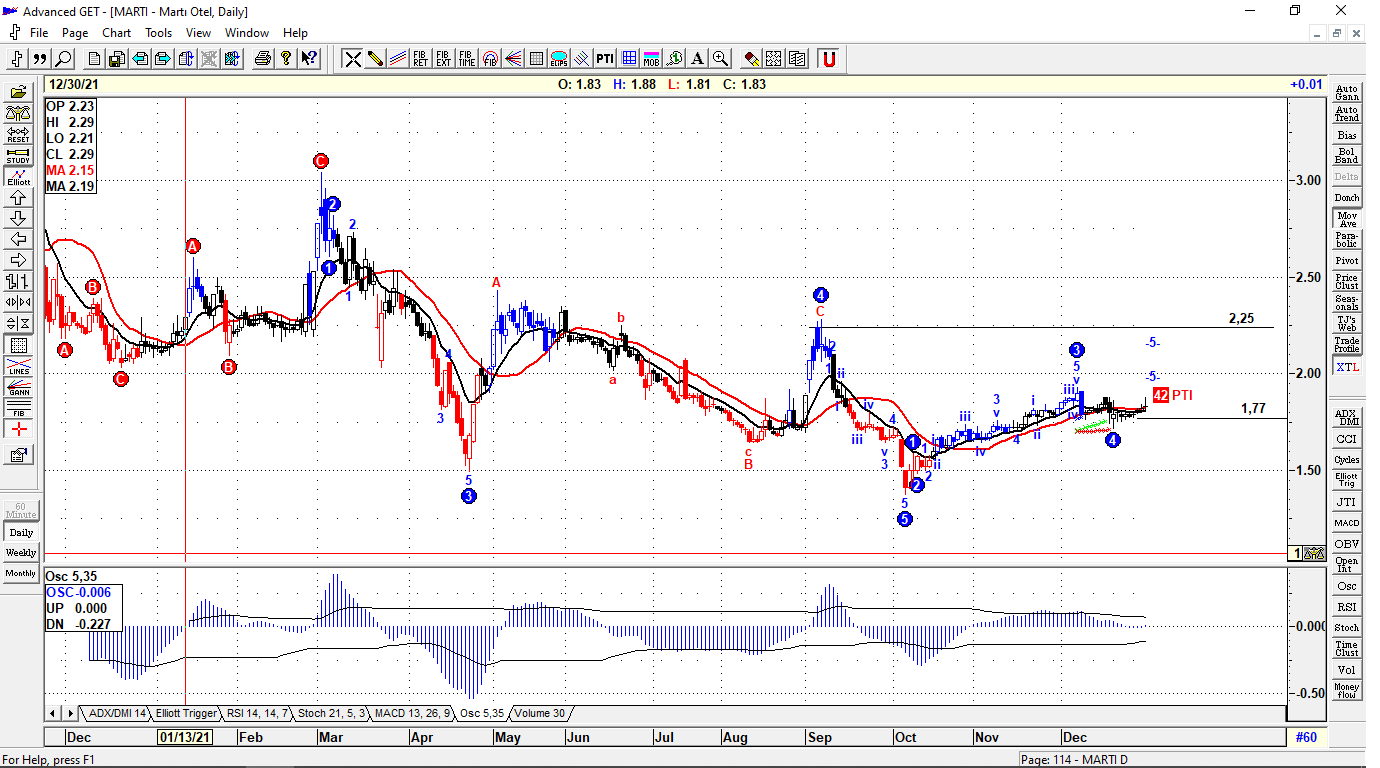Select the FIB TIME tool
This screenshot has height=768, width=1380.
[467, 58]
